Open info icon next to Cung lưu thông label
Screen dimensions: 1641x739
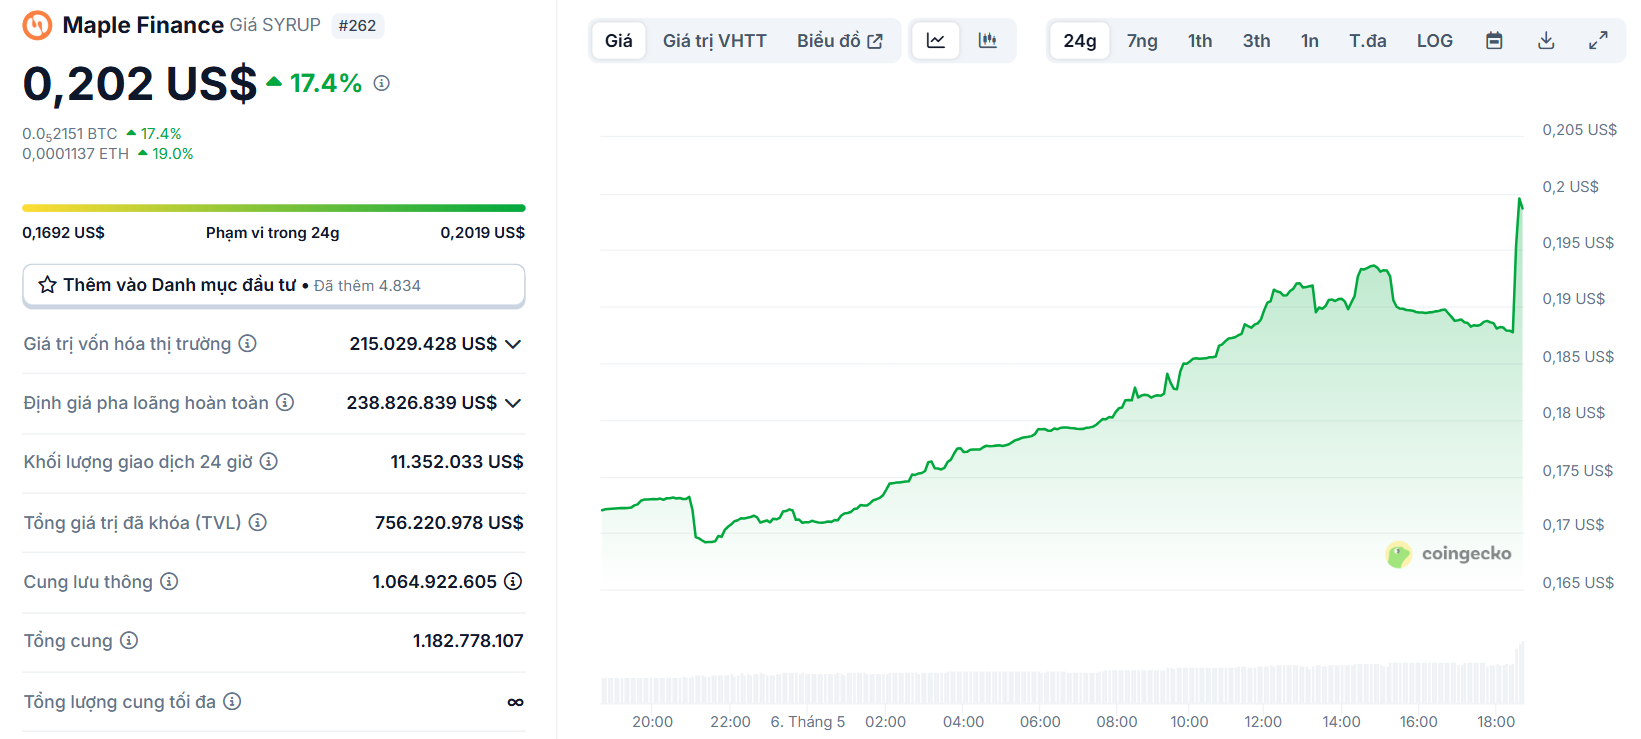point(169,581)
